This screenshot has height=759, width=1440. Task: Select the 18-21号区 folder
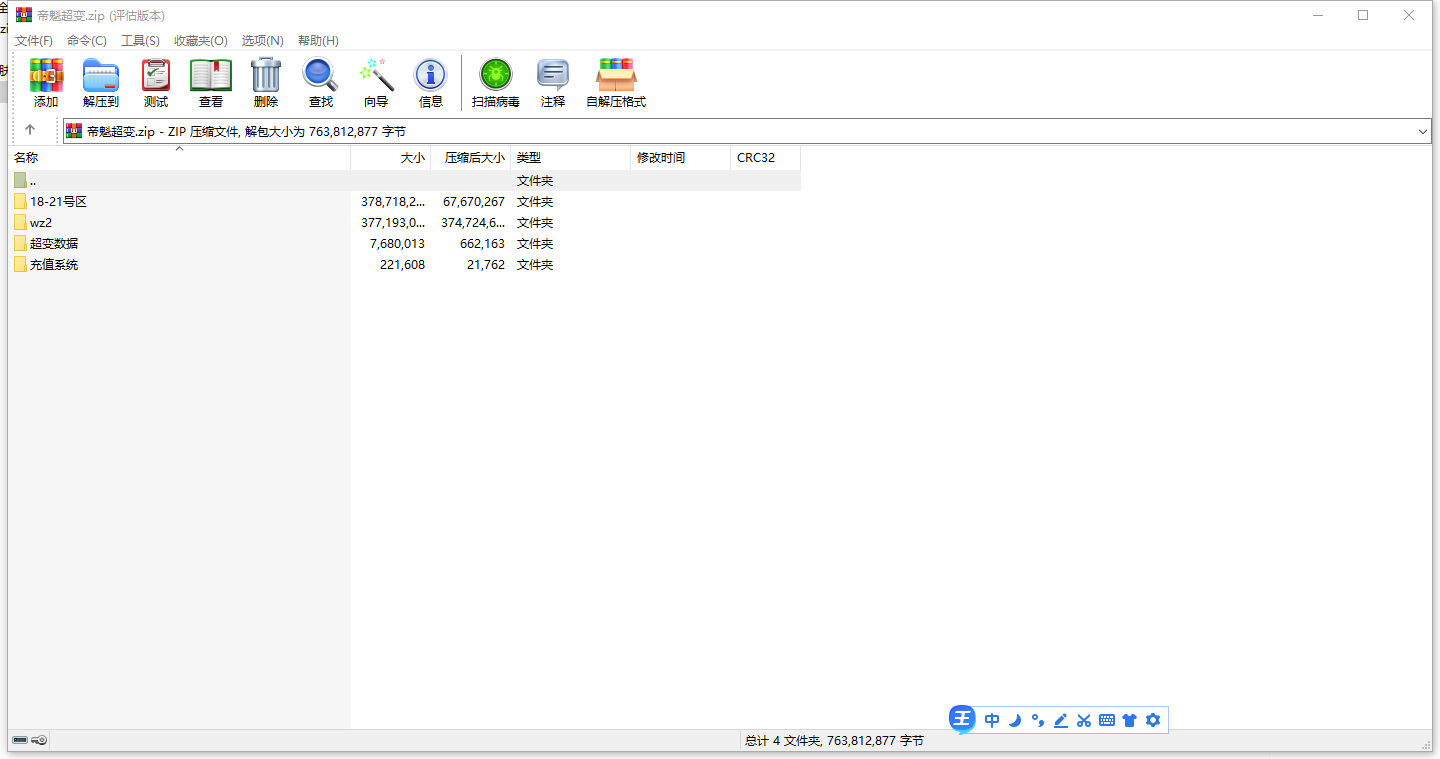pyautogui.click(x=58, y=202)
